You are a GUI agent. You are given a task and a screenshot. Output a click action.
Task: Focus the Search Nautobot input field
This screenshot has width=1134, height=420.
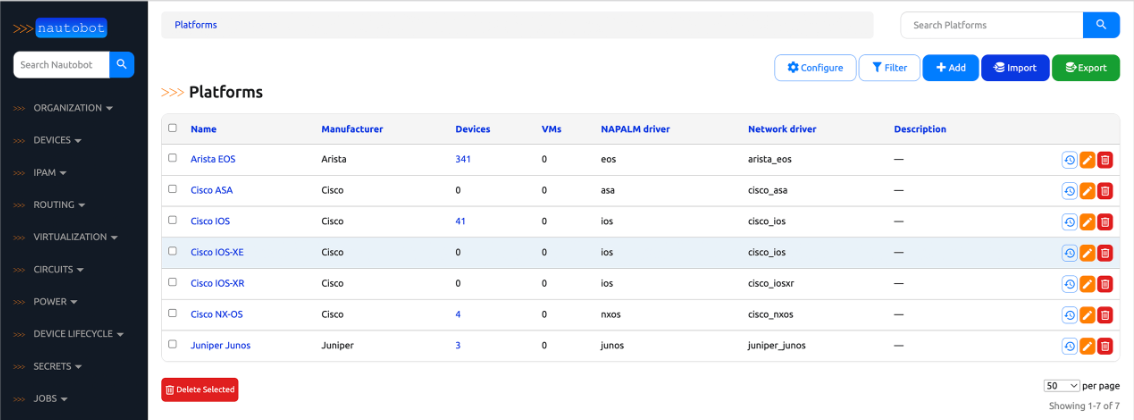61,64
